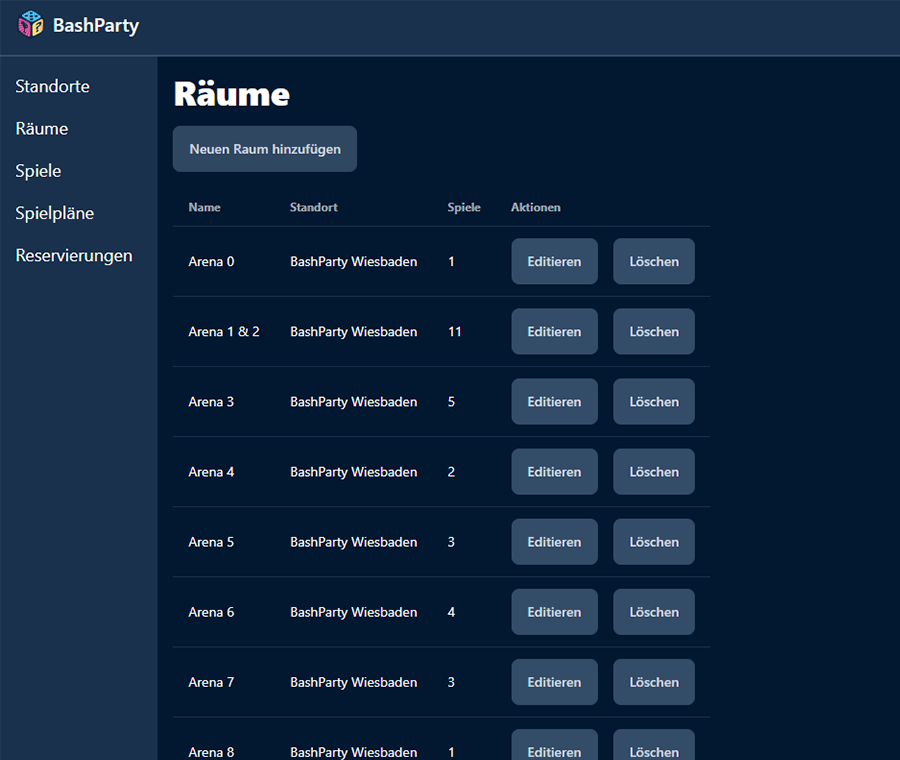The width and height of the screenshot is (900, 760).
Task: Open the editor for Arena 5
Action: click(554, 541)
